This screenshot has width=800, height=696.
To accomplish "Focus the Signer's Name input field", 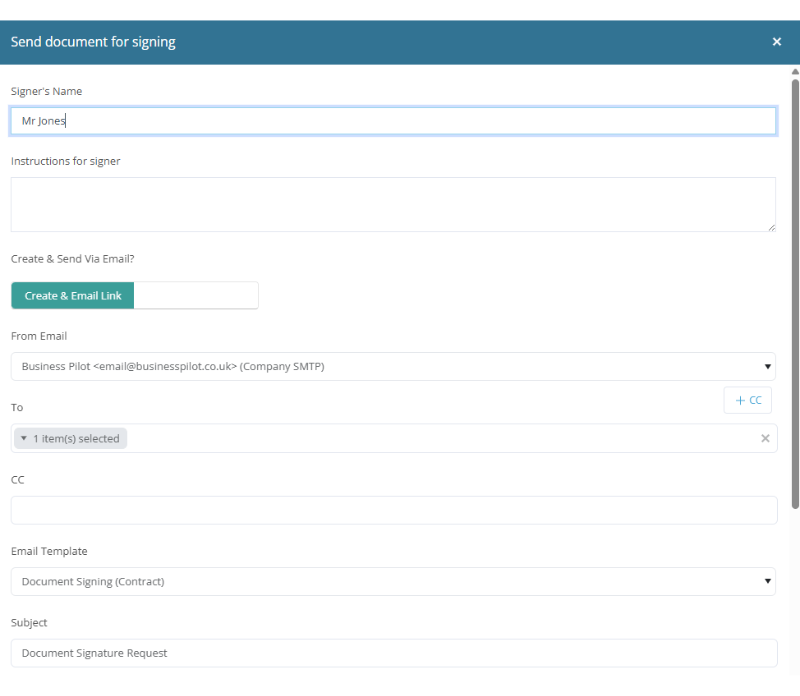I will click(x=393, y=121).
